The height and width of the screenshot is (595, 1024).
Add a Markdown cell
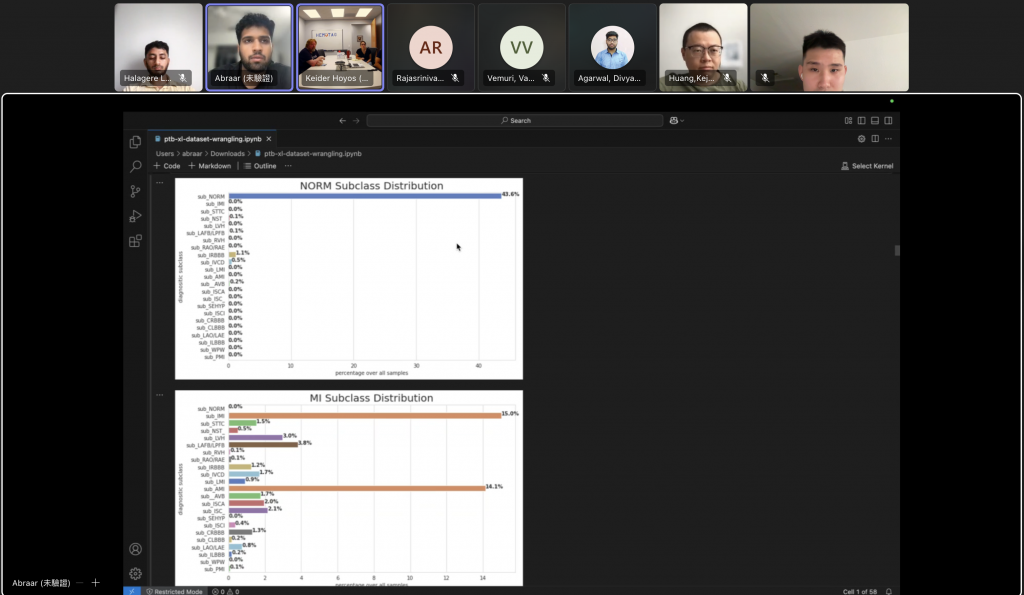pos(210,166)
